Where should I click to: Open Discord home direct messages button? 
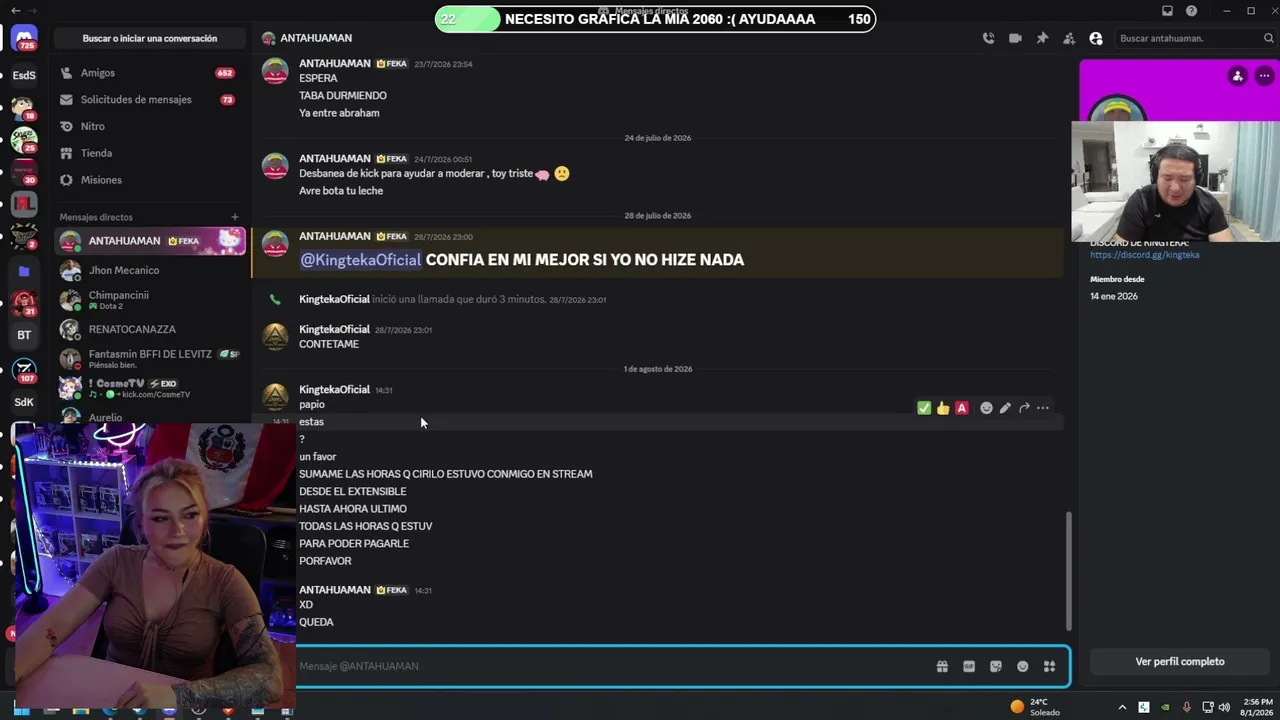[24, 39]
